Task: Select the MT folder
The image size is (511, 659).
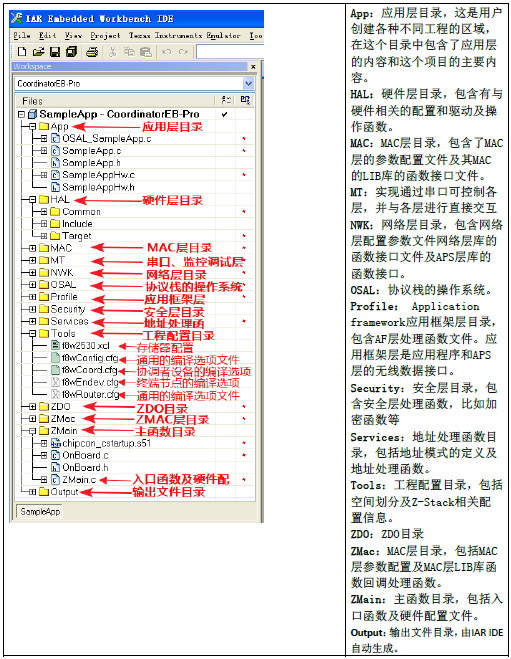Action: tap(58, 260)
